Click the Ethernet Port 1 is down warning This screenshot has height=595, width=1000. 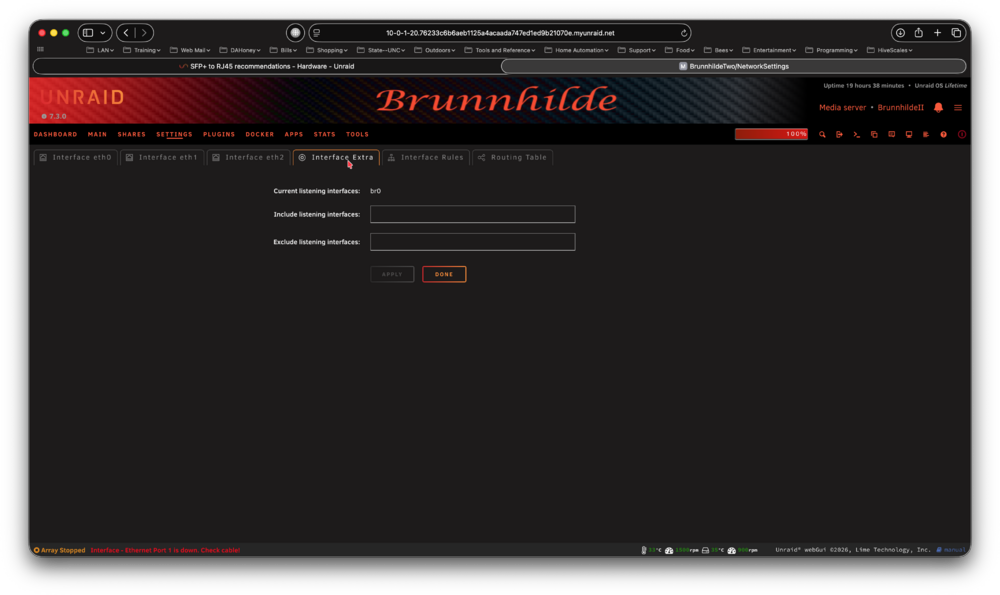point(165,550)
